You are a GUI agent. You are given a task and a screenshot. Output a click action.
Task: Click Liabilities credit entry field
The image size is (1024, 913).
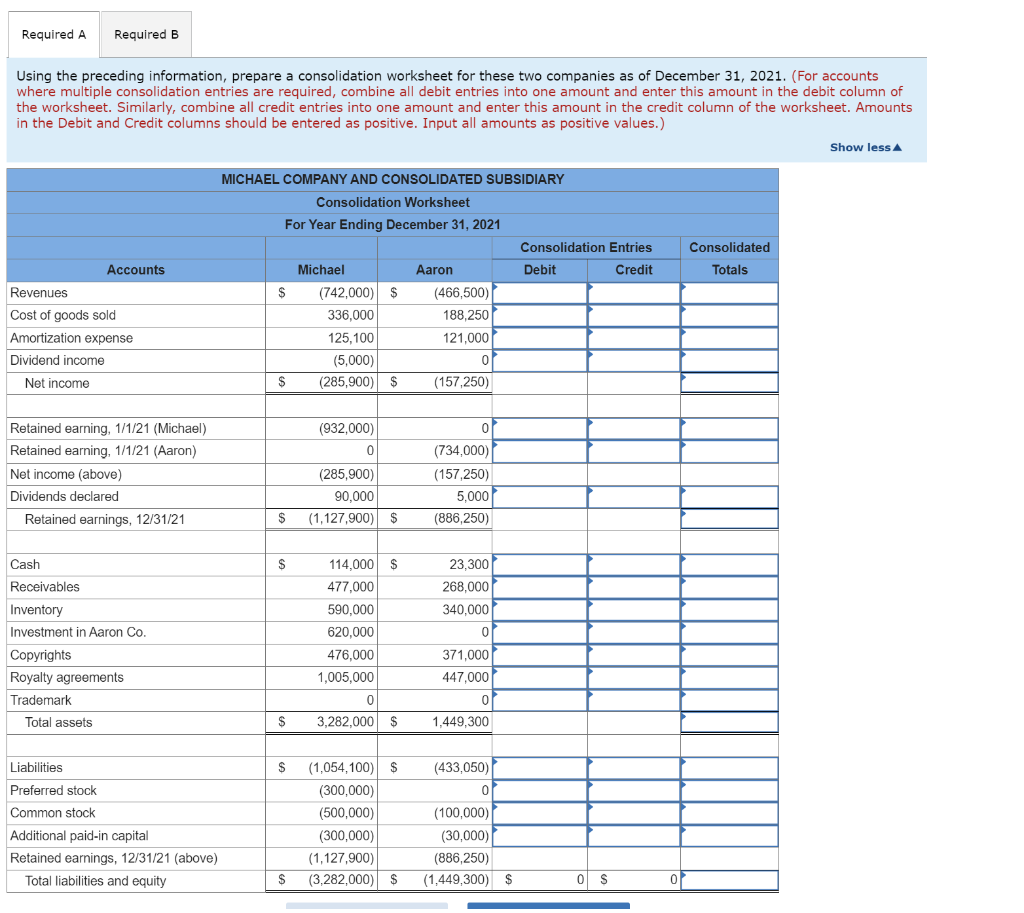coord(633,769)
